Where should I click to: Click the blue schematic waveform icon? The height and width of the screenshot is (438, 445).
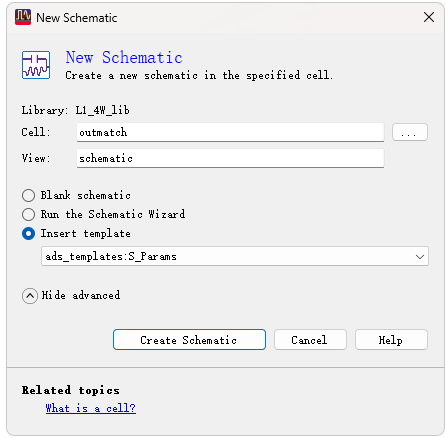pos(36,65)
